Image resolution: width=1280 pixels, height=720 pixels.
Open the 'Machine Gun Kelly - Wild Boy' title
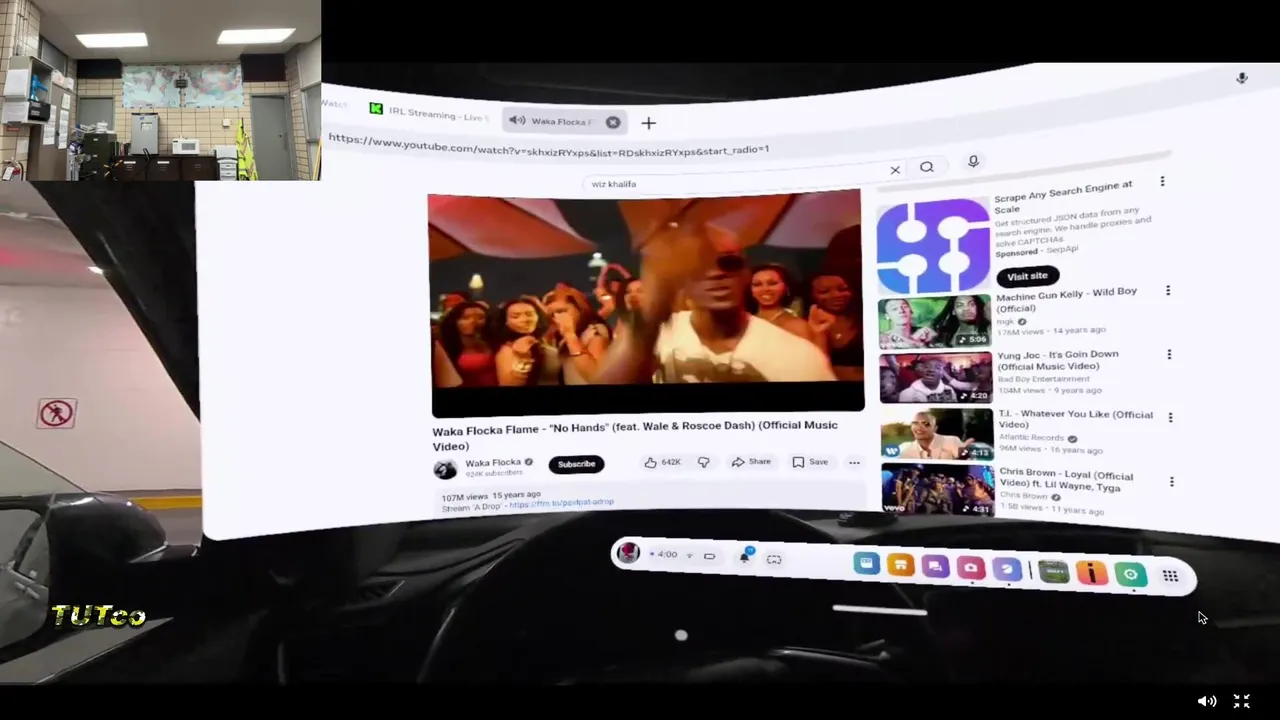[1066, 299]
